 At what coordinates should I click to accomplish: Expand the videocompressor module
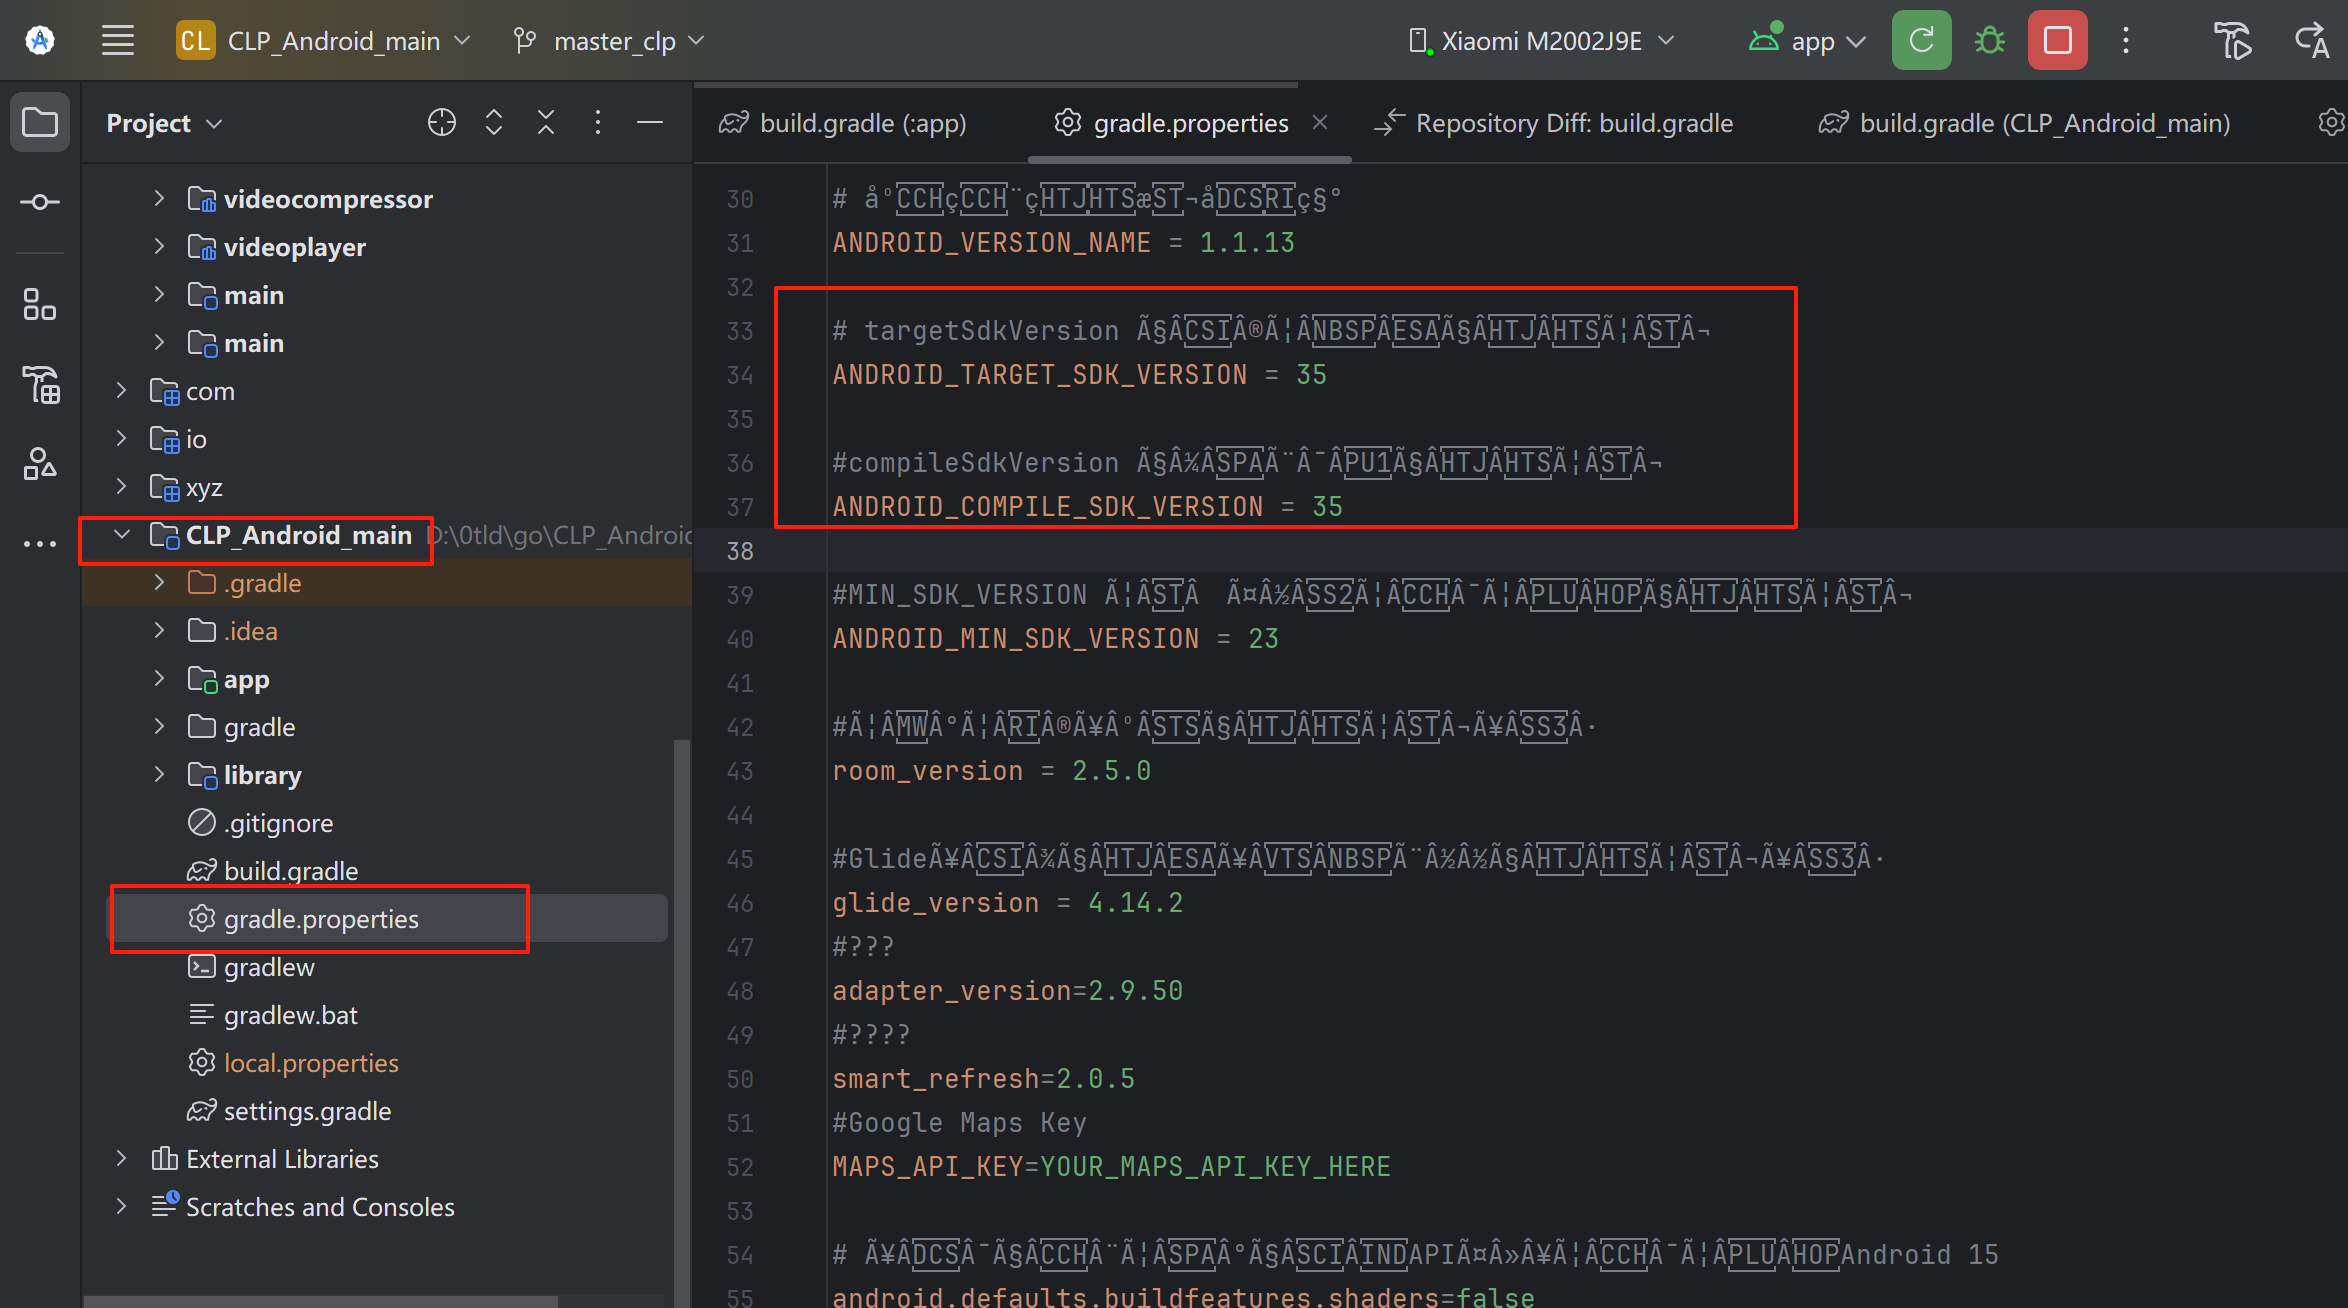pyautogui.click(x=159, y=198)
